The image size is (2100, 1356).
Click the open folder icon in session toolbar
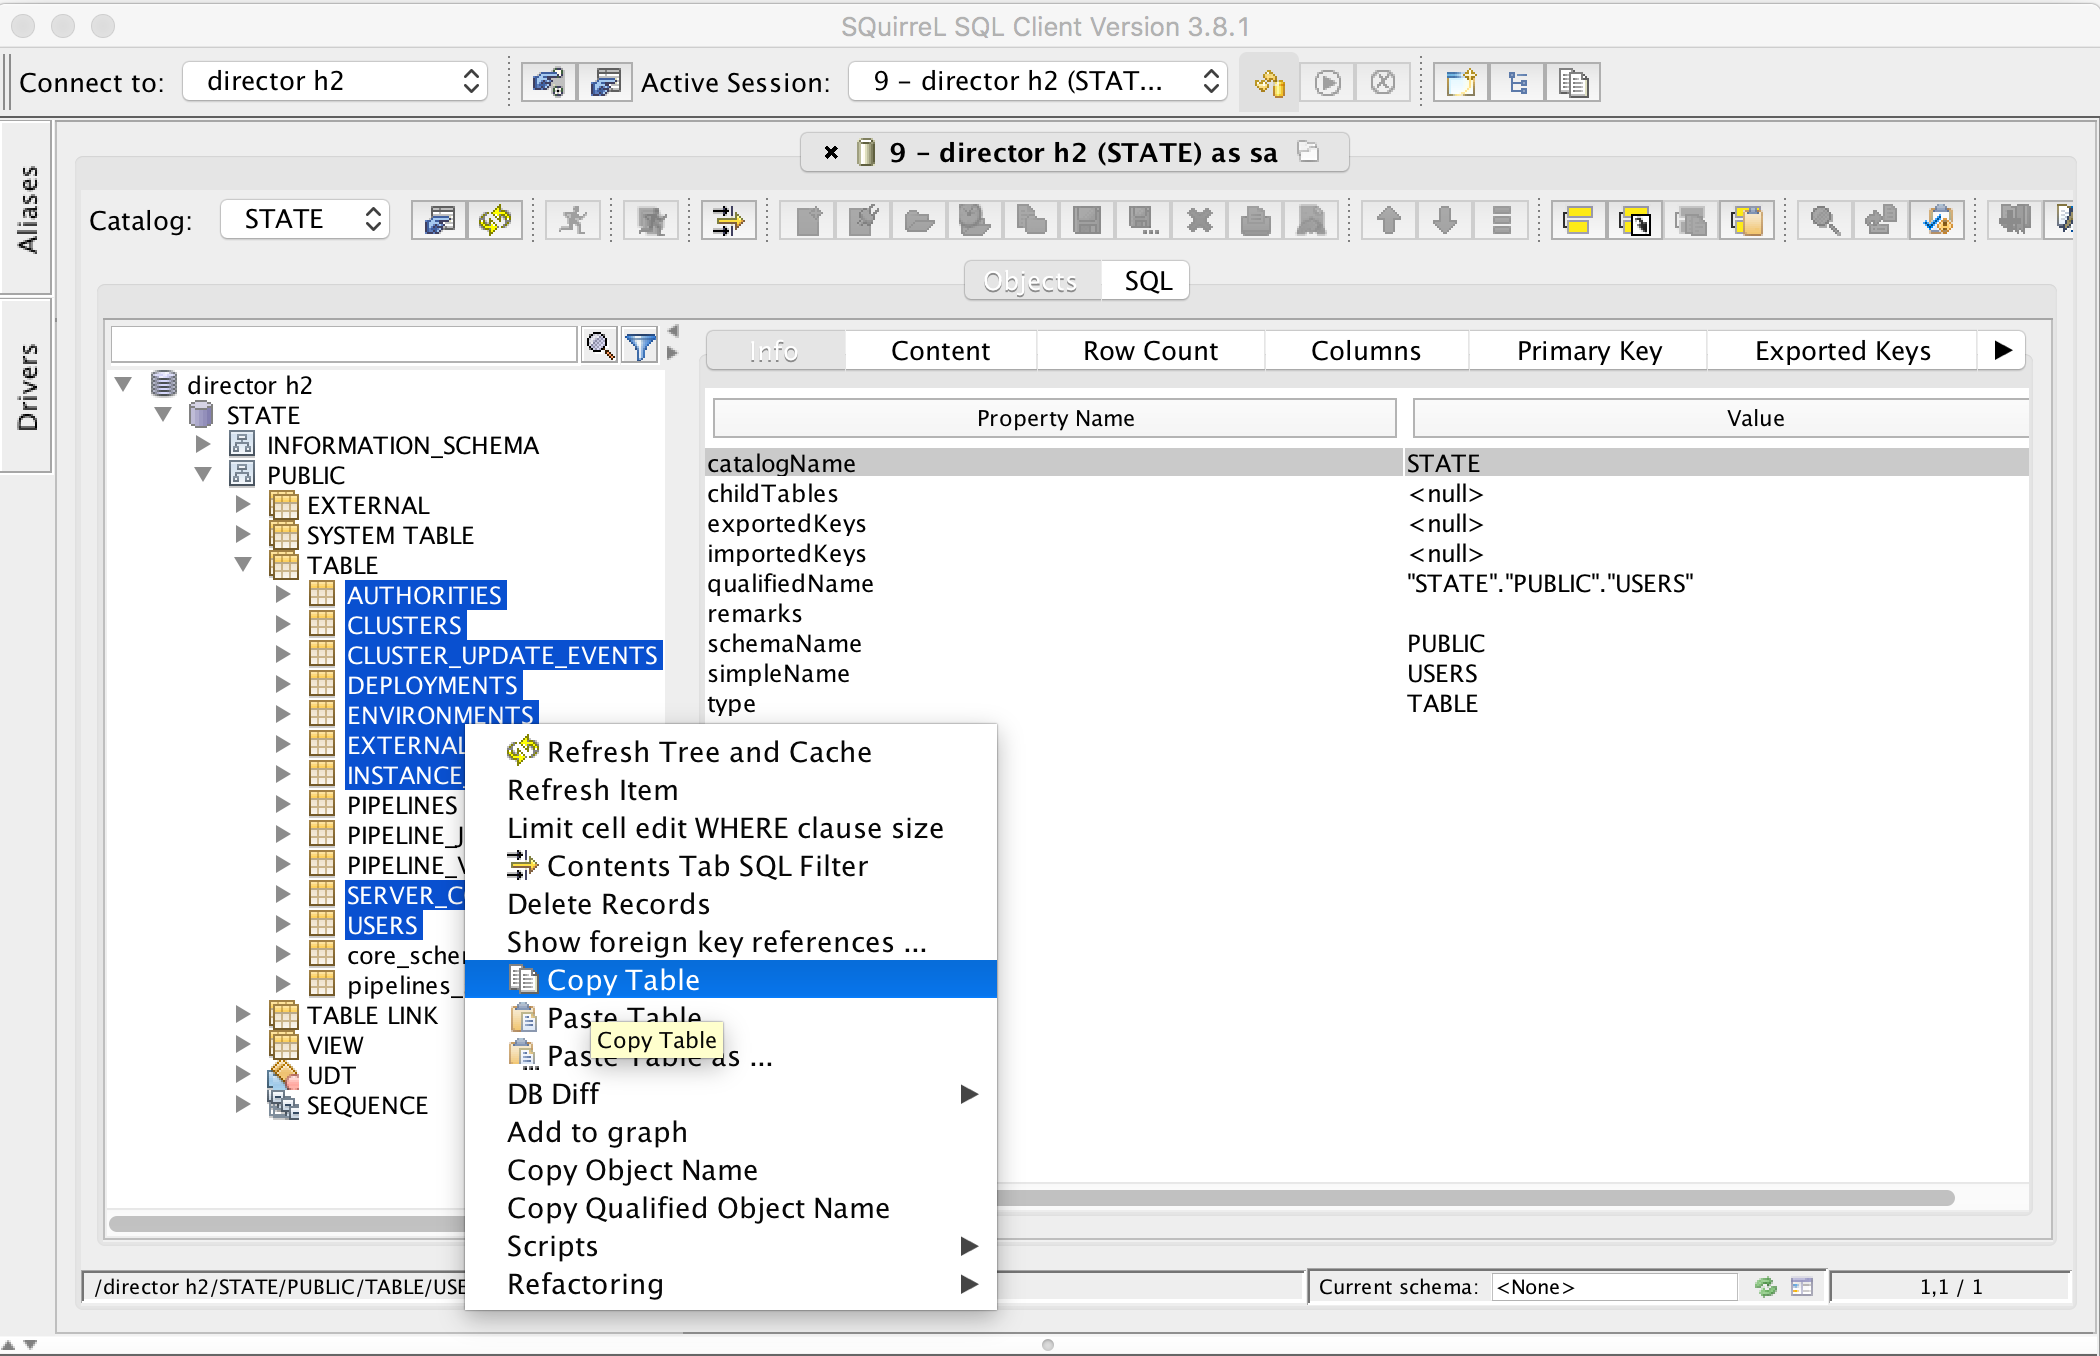click(x=920, y=220)
